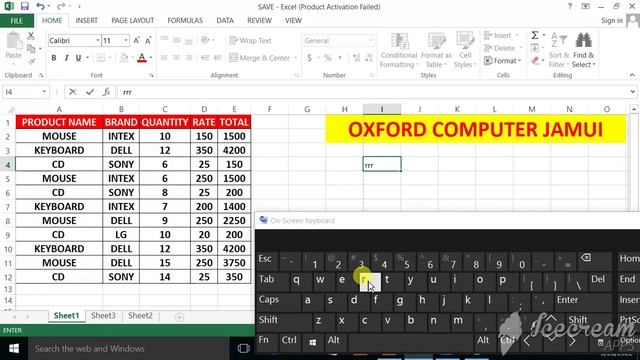Select the Sheet3 tab

click(103, 316)
